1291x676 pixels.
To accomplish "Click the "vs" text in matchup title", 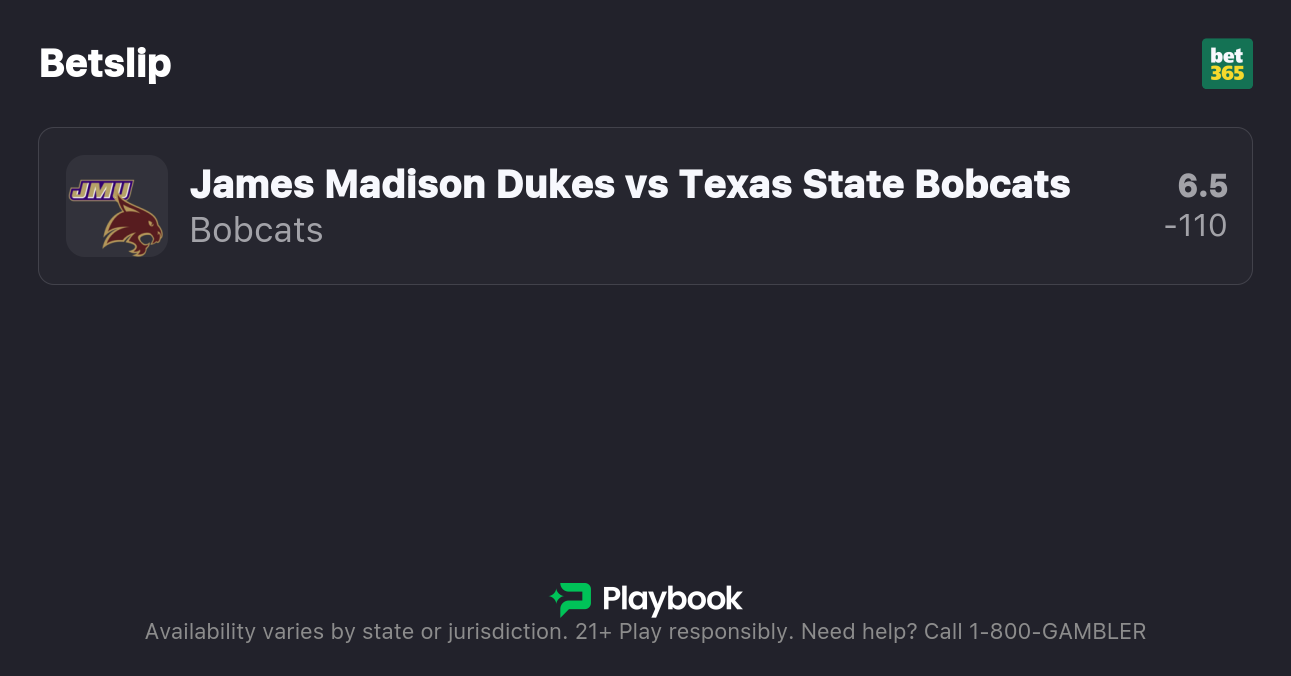I will [x=647, y=184].
